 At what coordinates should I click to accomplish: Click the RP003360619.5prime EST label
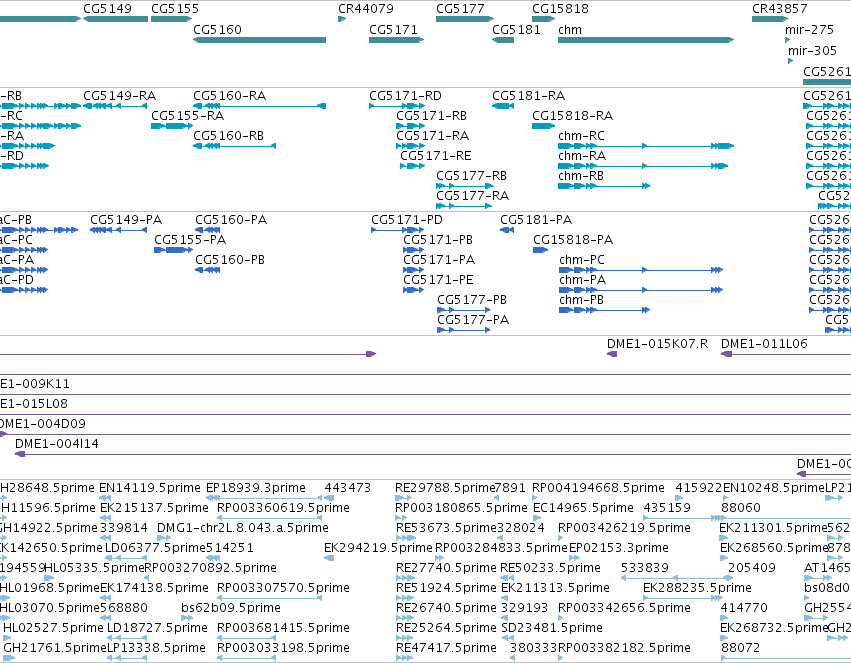tap(283, 508)
